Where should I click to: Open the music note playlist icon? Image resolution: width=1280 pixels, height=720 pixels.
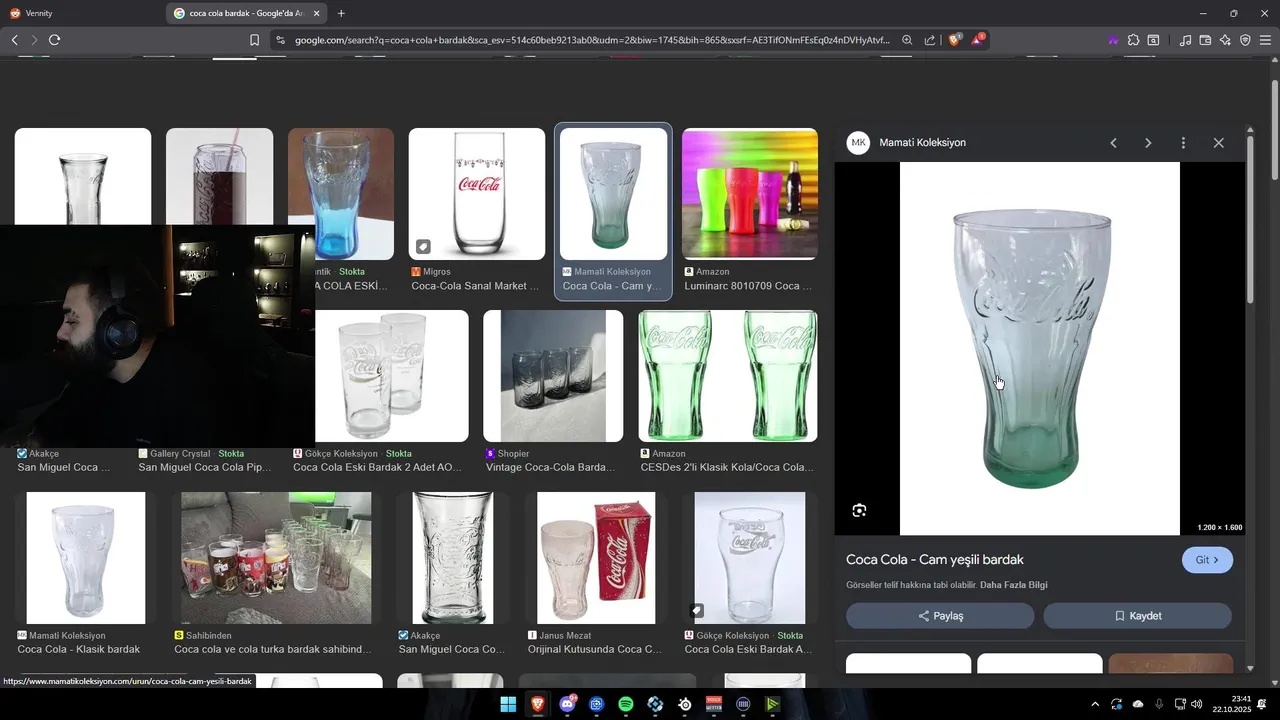[x=1186, y=40]
